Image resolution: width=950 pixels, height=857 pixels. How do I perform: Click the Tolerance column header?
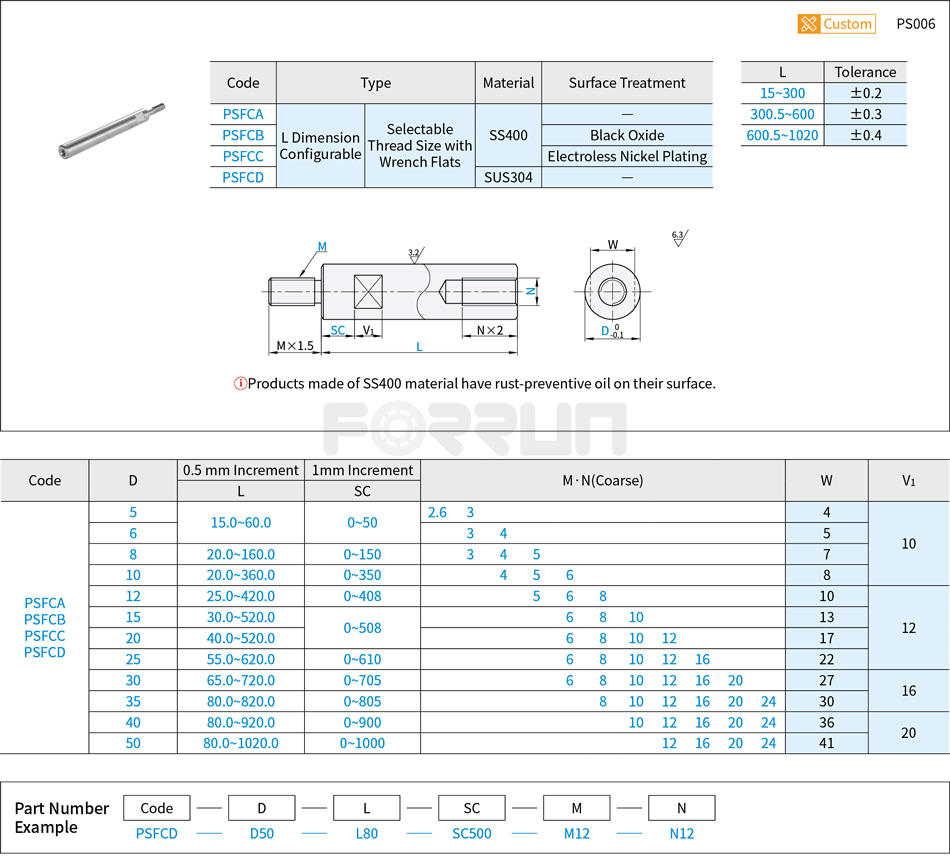tap(866, 72)
